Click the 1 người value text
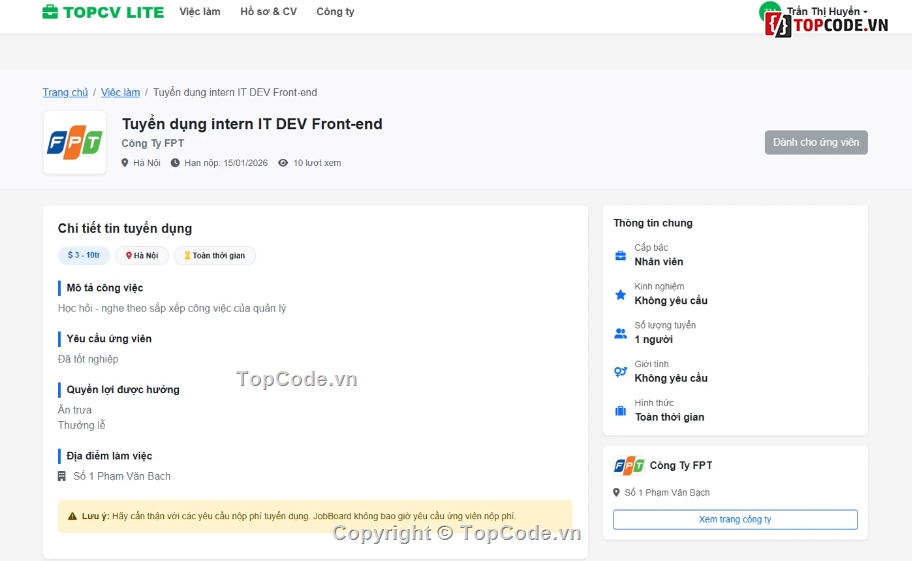The image size is (912, 561). pos(654,340)
